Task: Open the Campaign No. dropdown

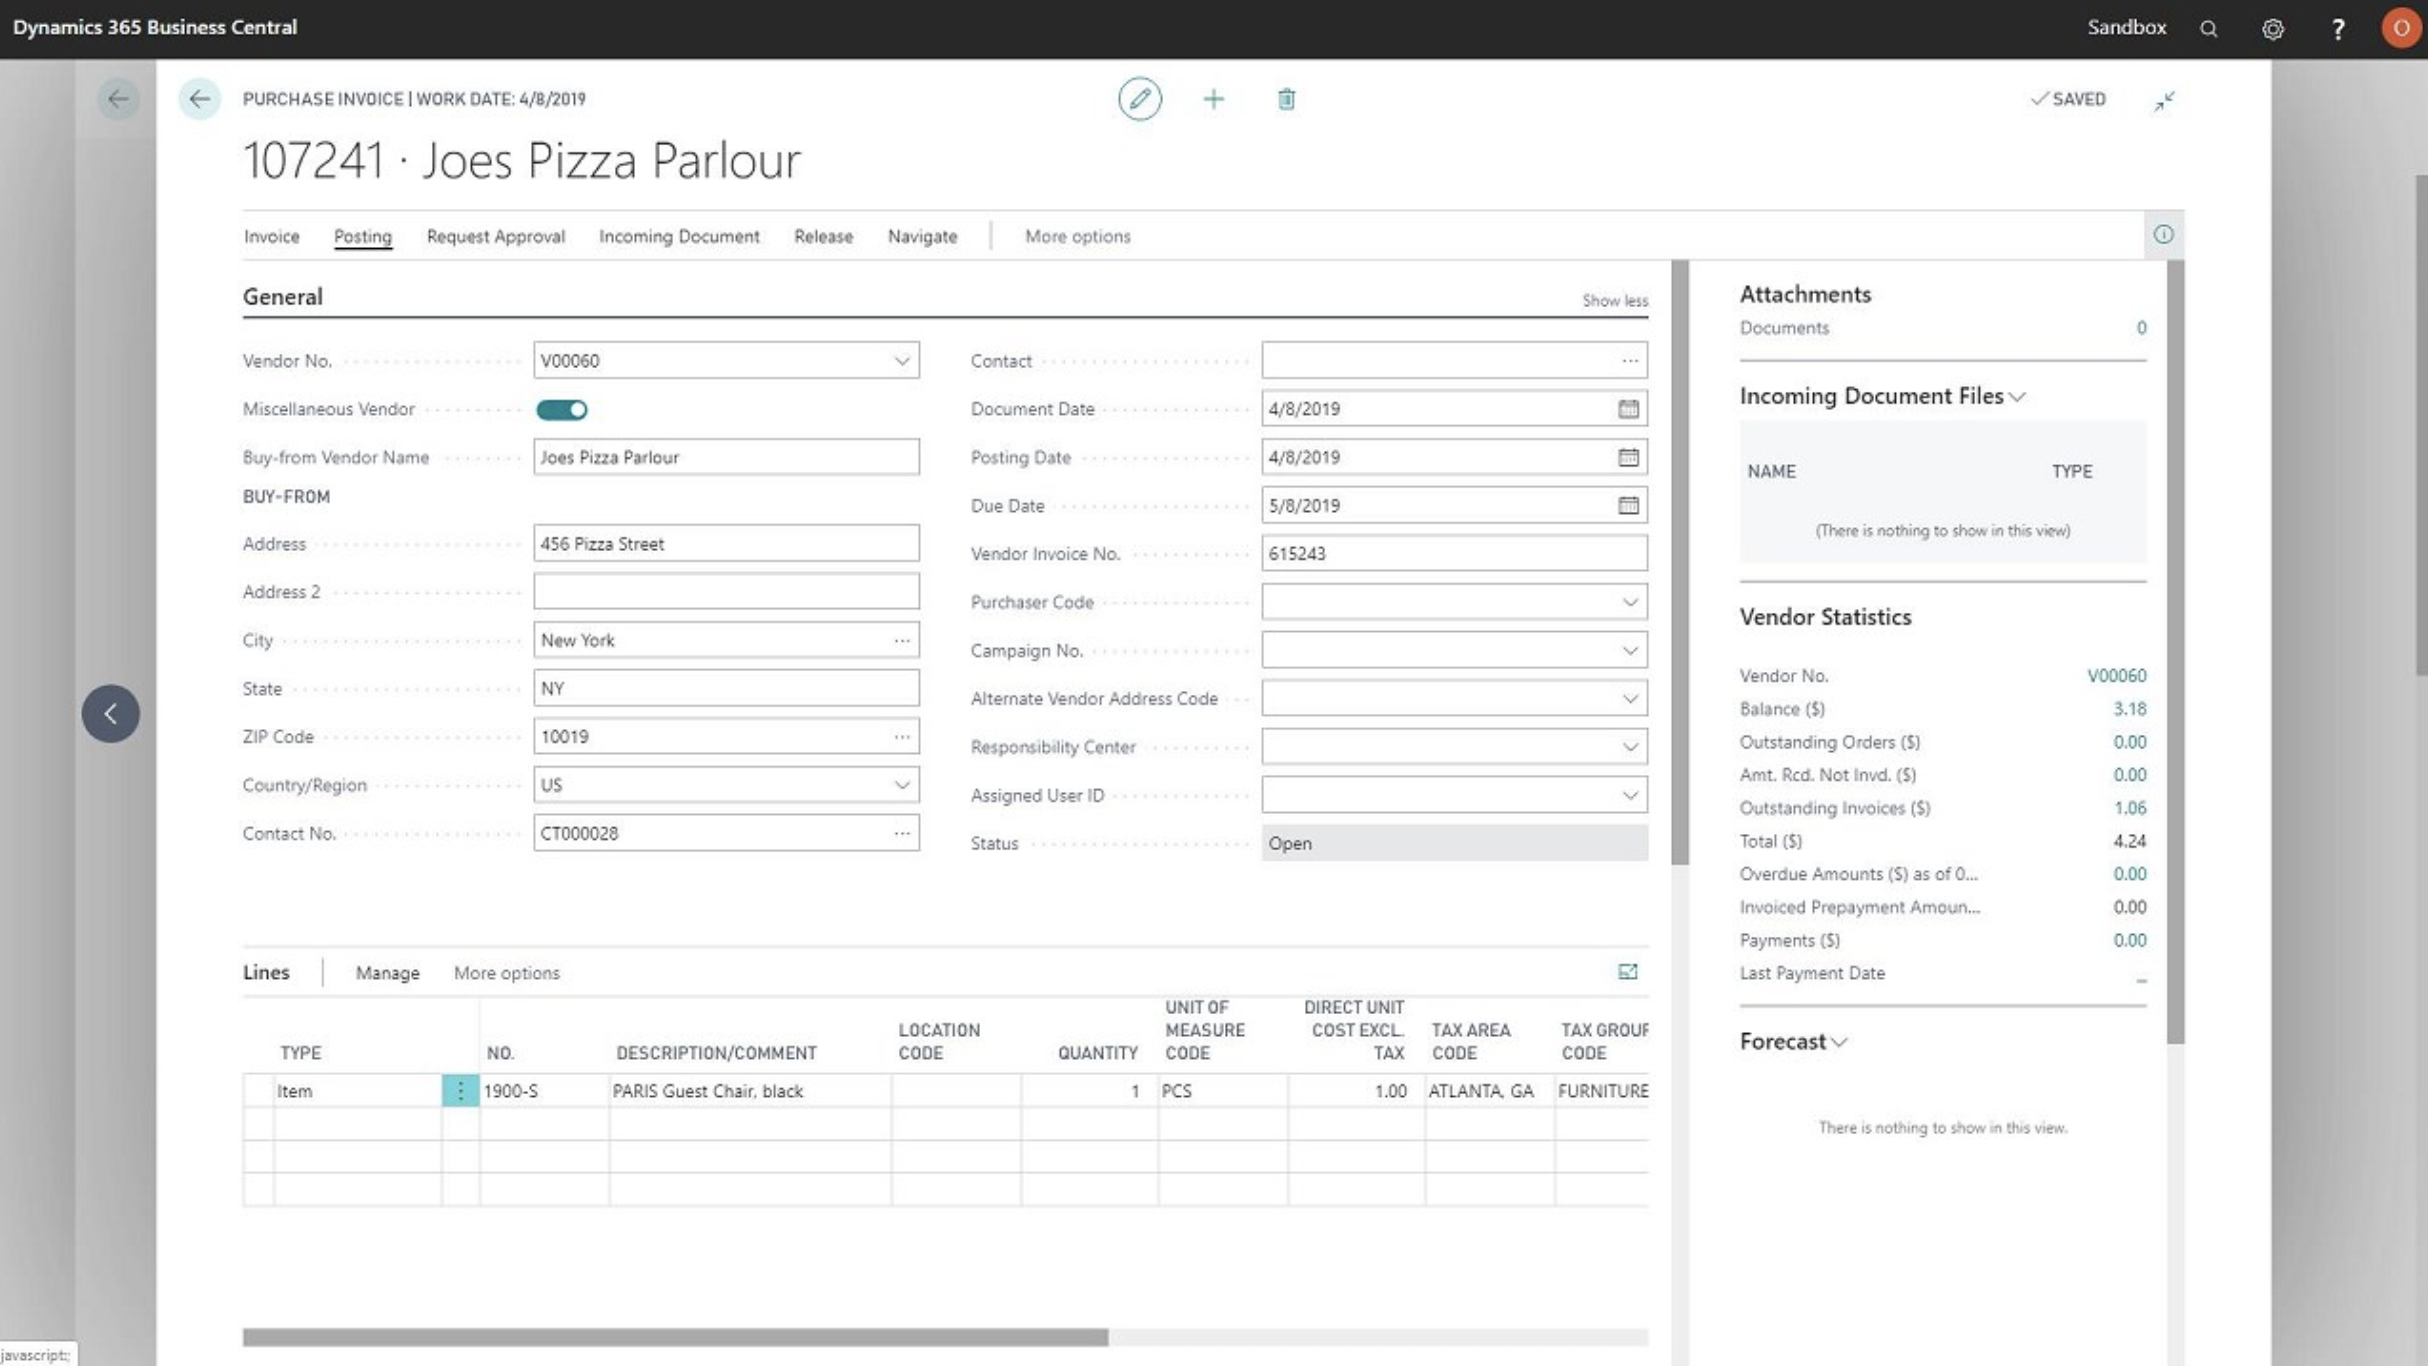Action: [1629, 650]
